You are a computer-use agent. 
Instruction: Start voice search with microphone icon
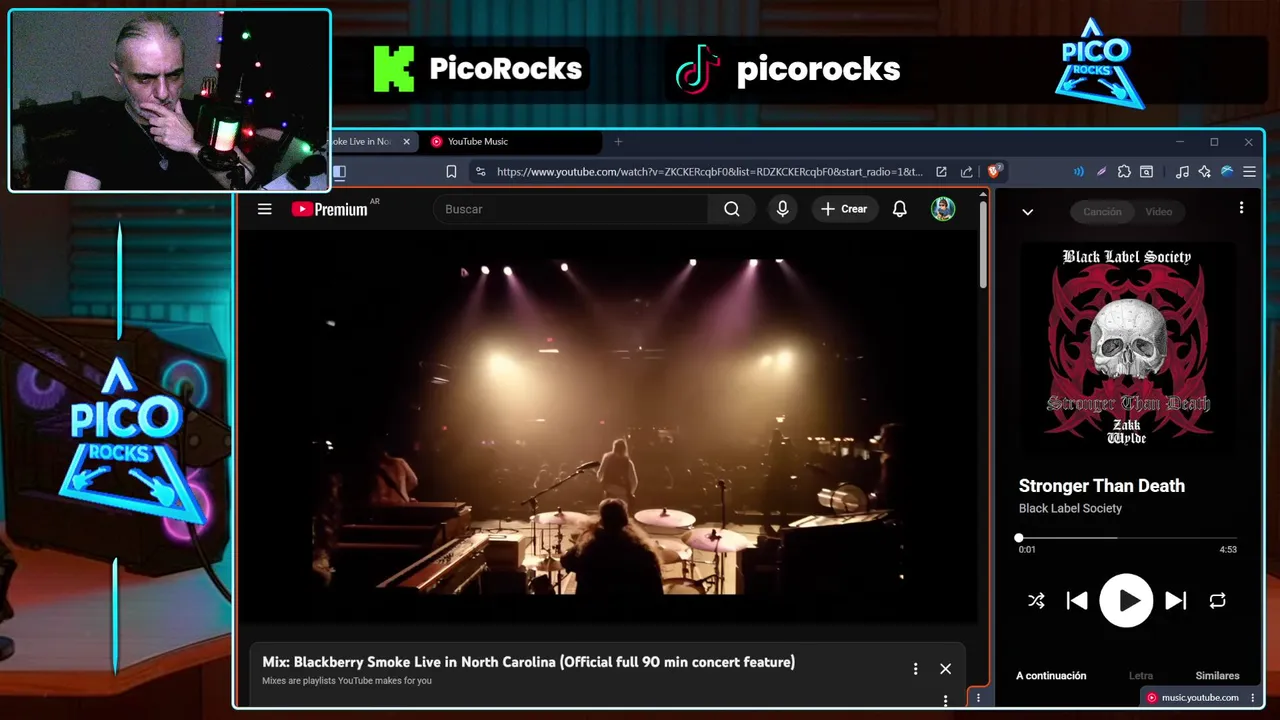point(783,209)
